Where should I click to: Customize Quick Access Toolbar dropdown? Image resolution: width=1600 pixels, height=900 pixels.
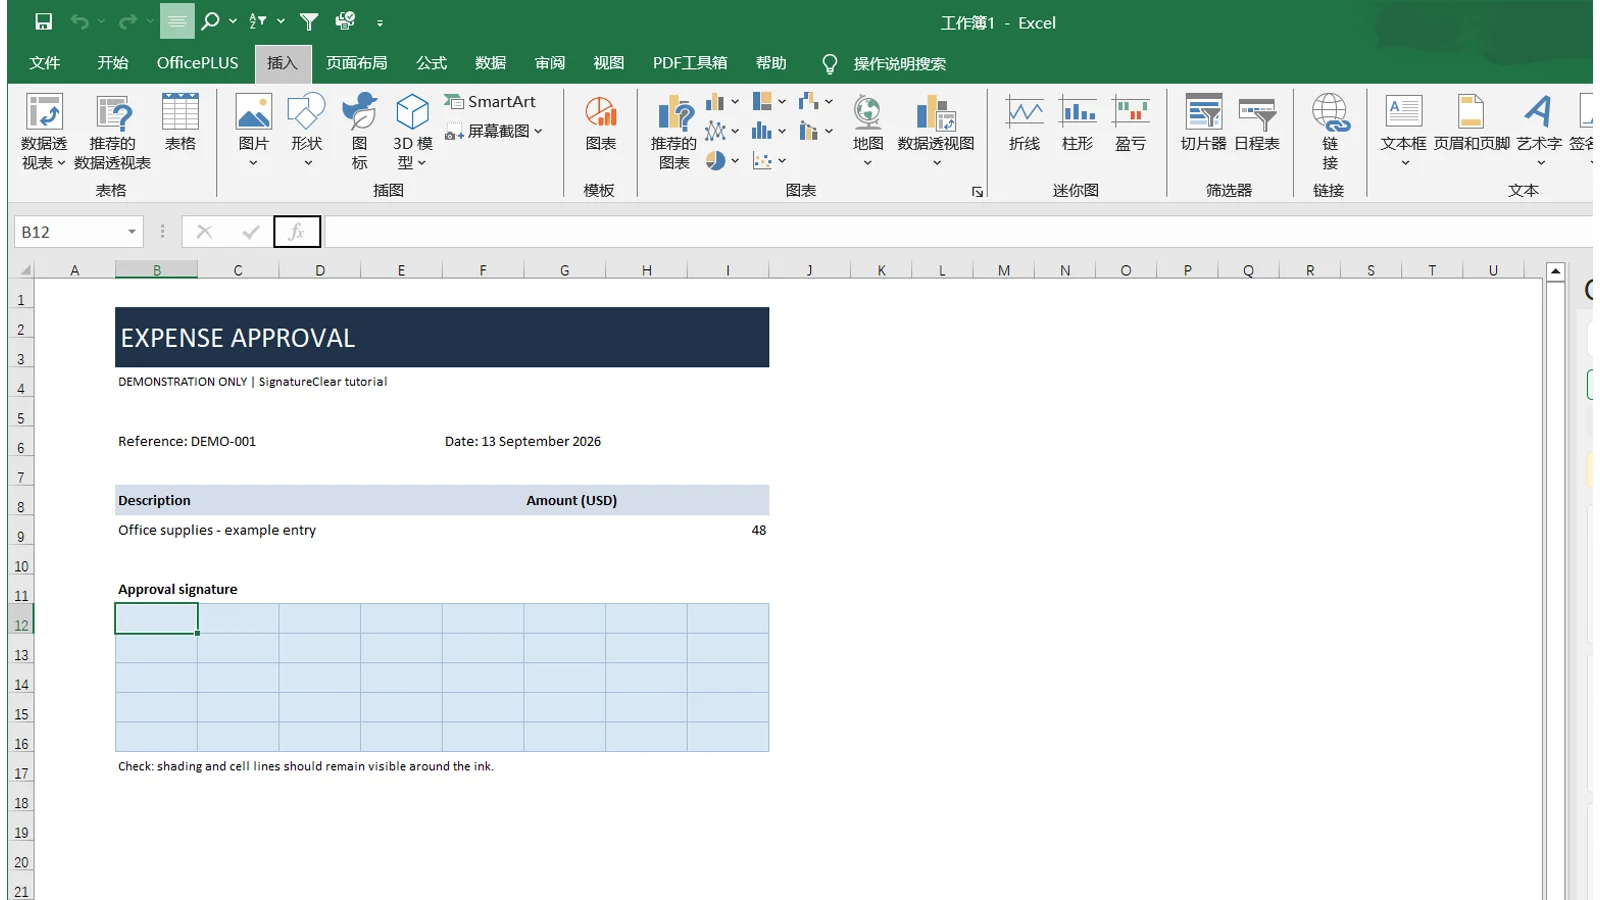click(x=380, y=22)
